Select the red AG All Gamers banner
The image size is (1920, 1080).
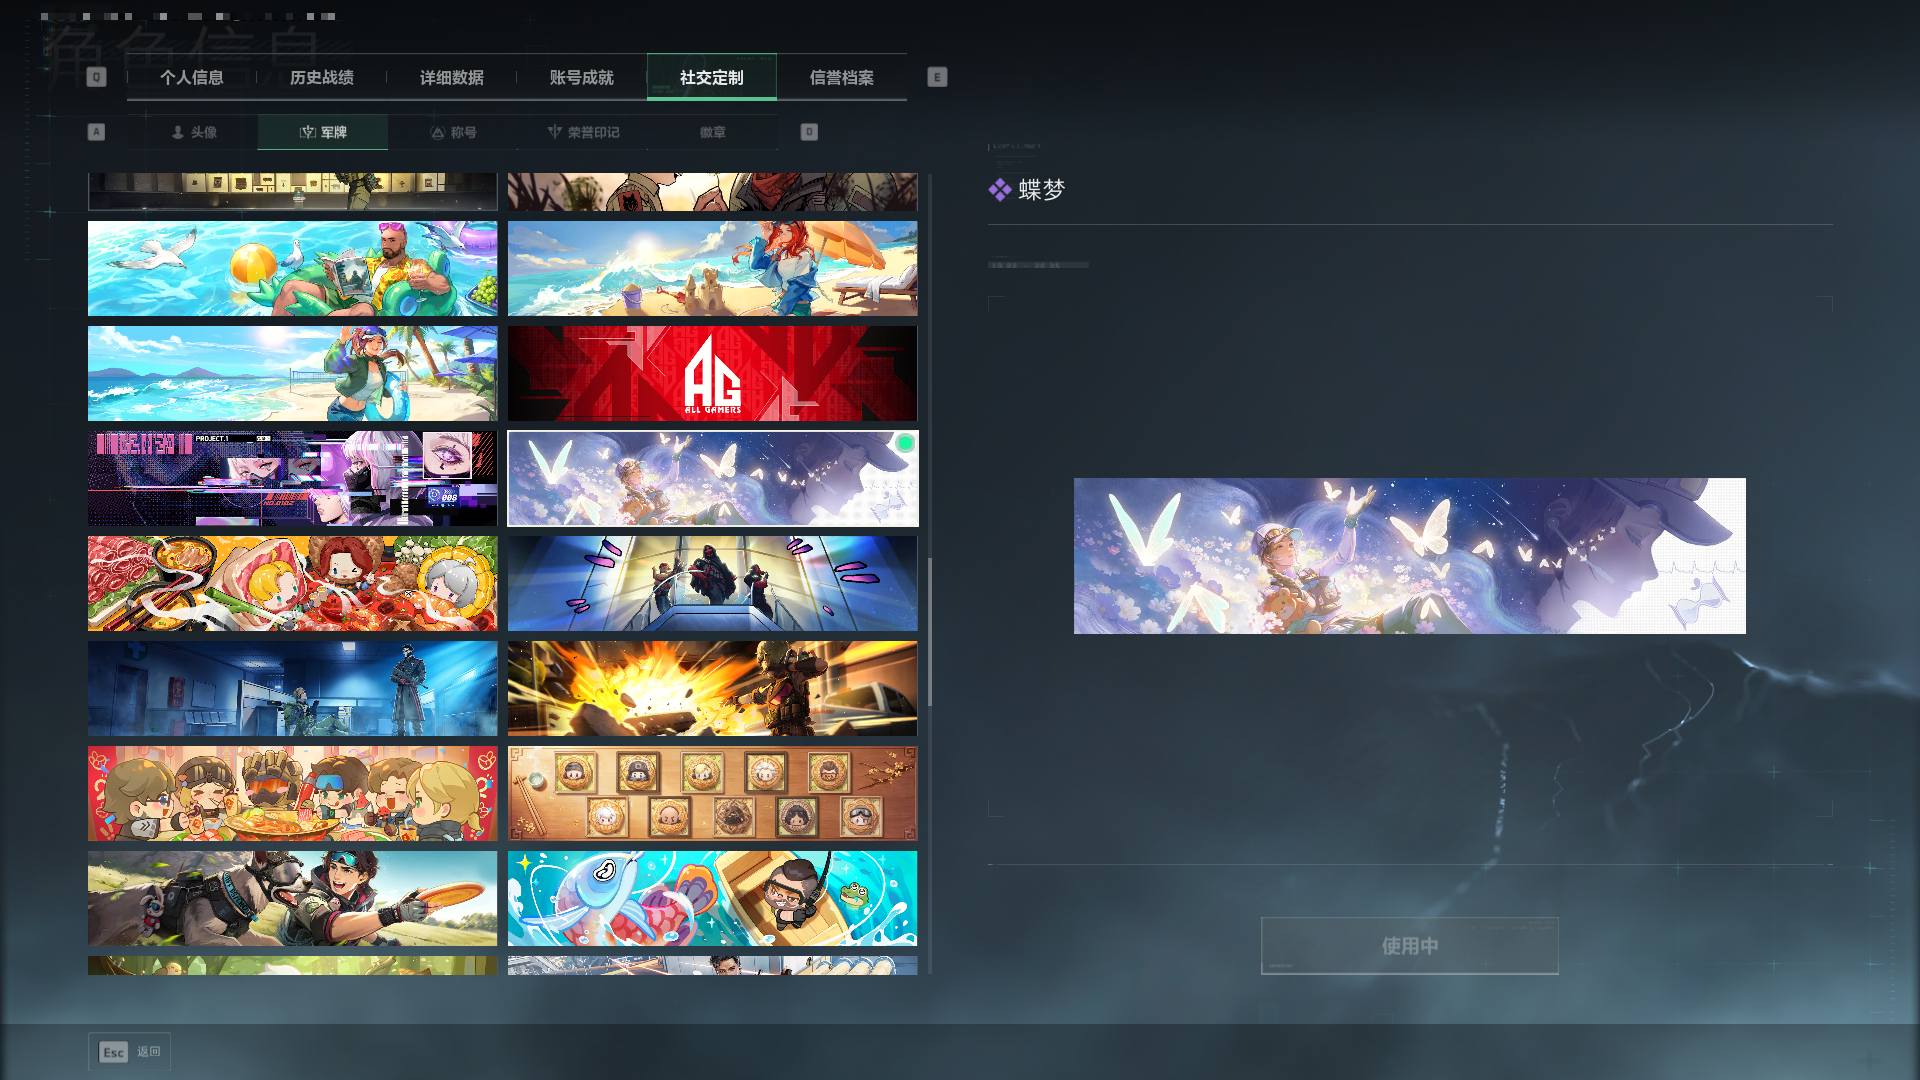point(712,374)
